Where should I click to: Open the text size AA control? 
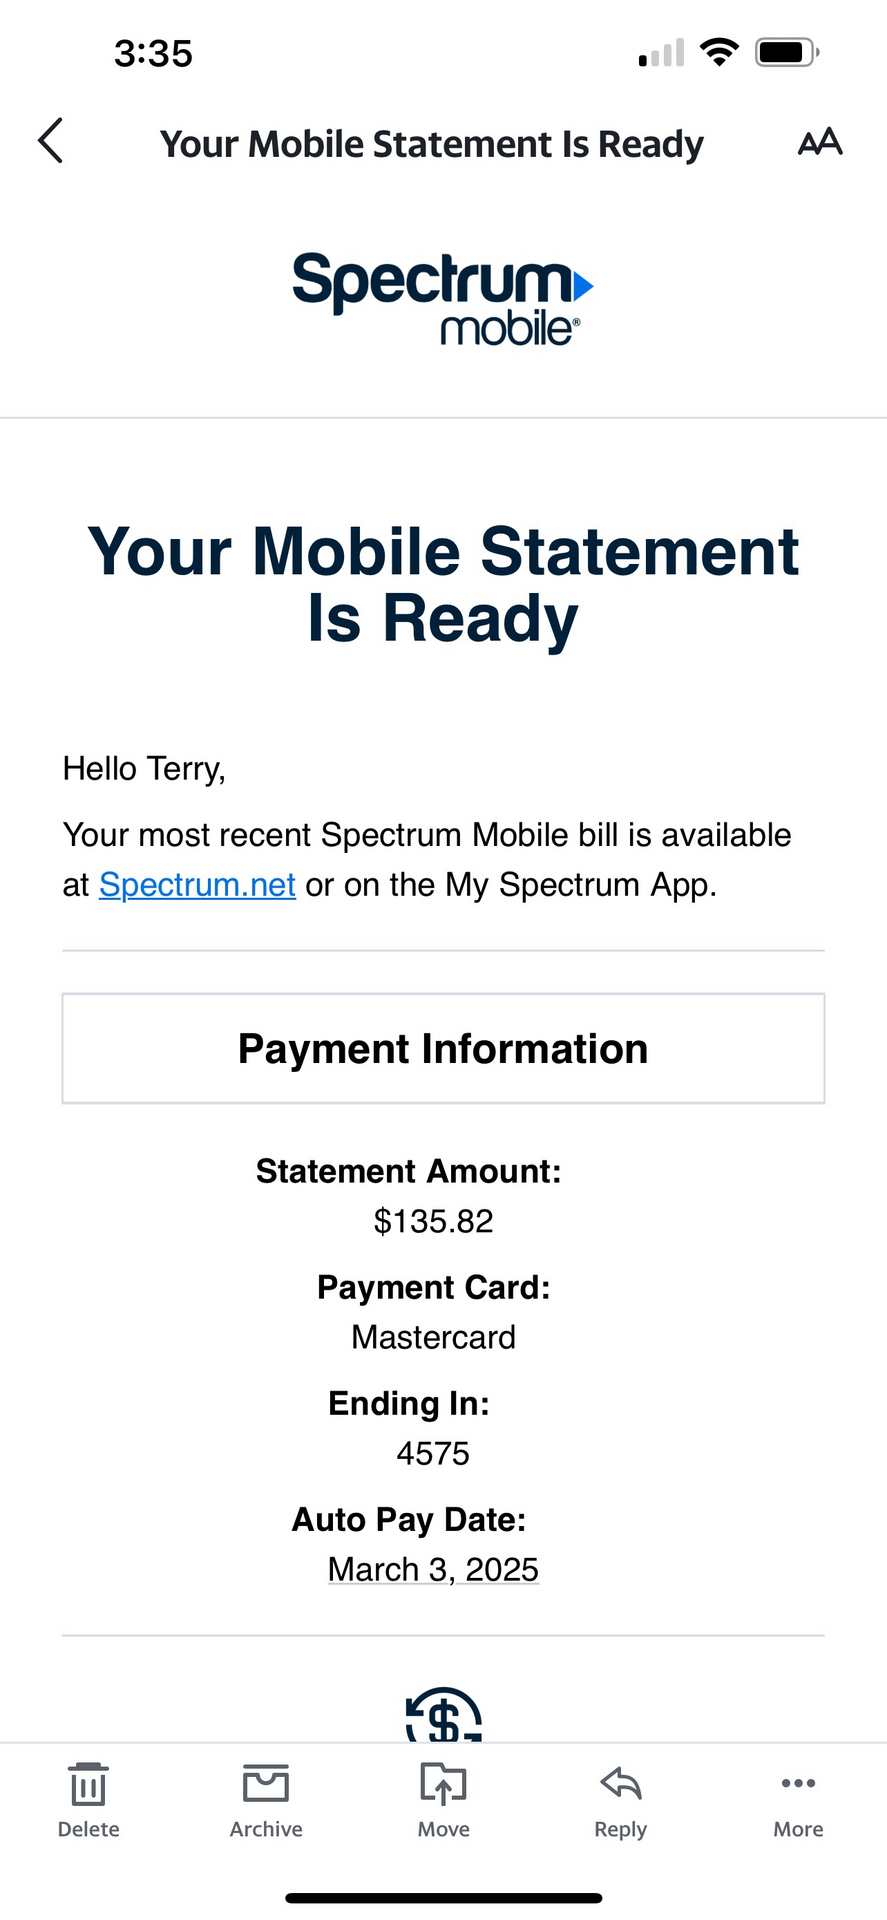(x=820, y=142)
